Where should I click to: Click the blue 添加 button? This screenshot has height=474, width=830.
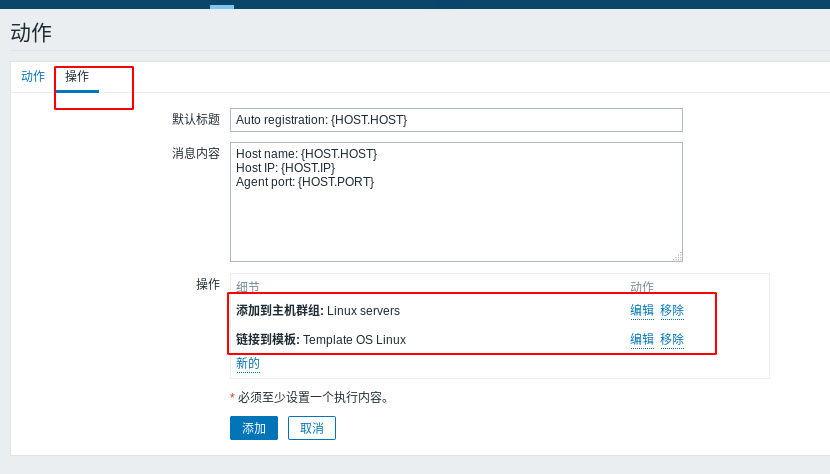[x=254, y=428]
